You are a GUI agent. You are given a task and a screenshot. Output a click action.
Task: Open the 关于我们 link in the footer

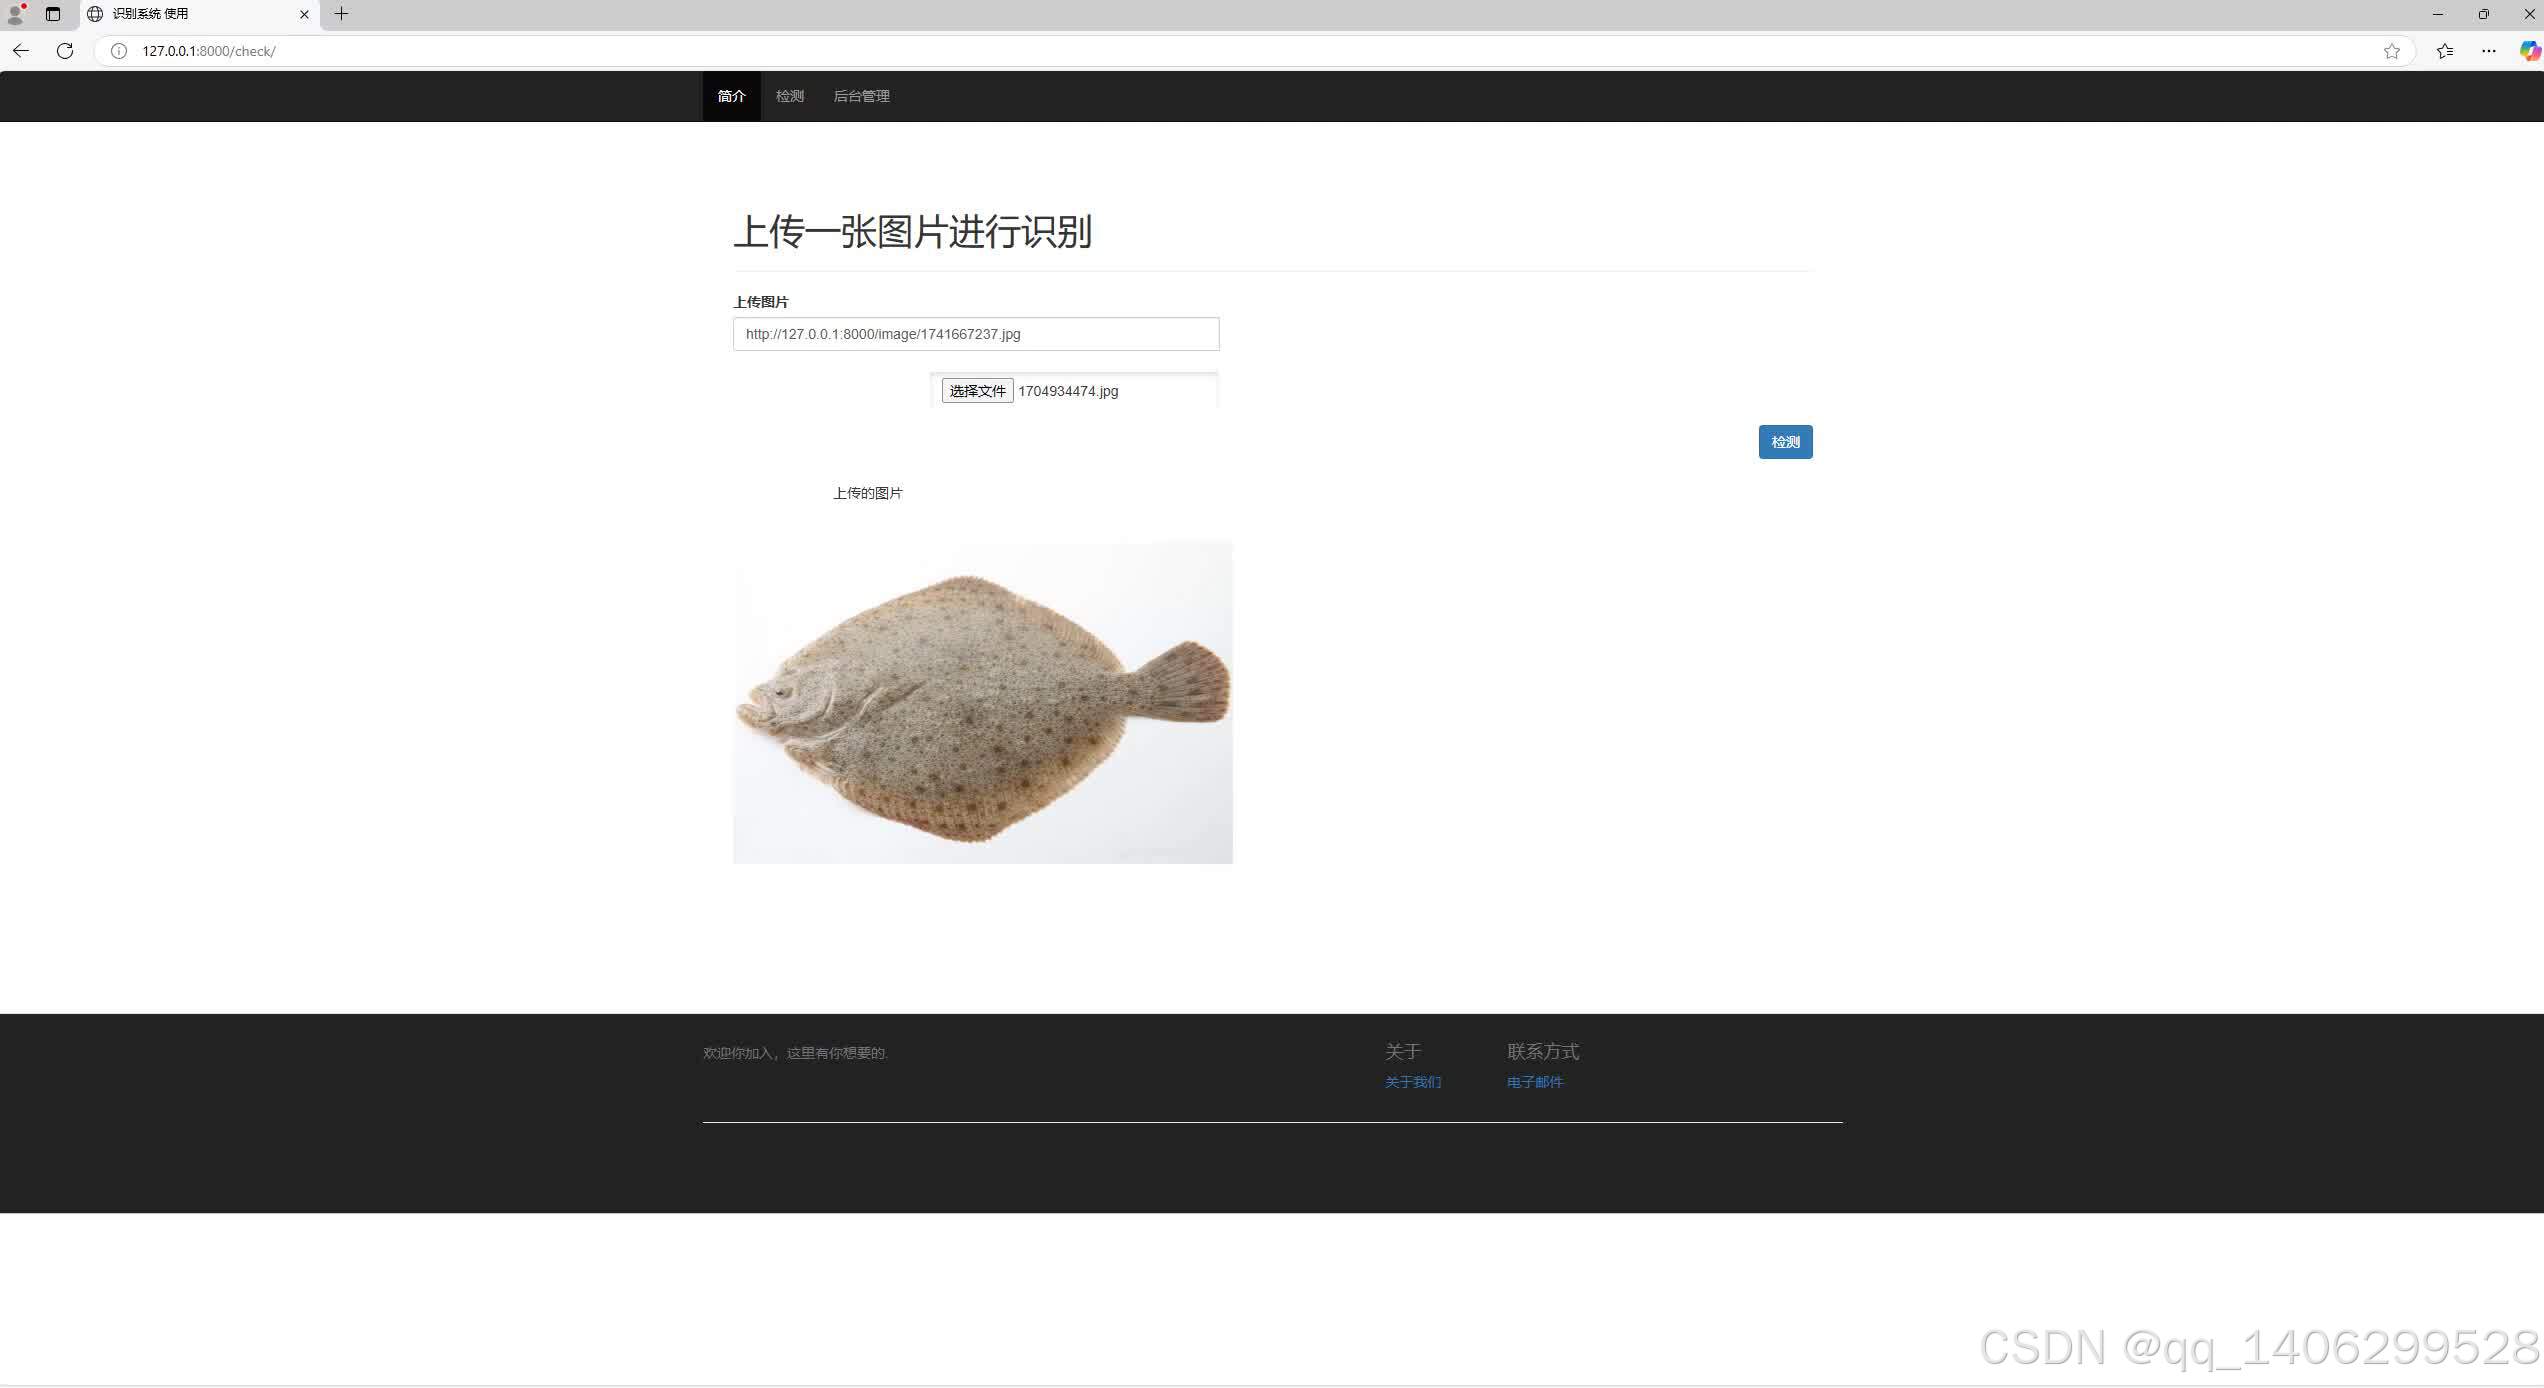1412,1082
